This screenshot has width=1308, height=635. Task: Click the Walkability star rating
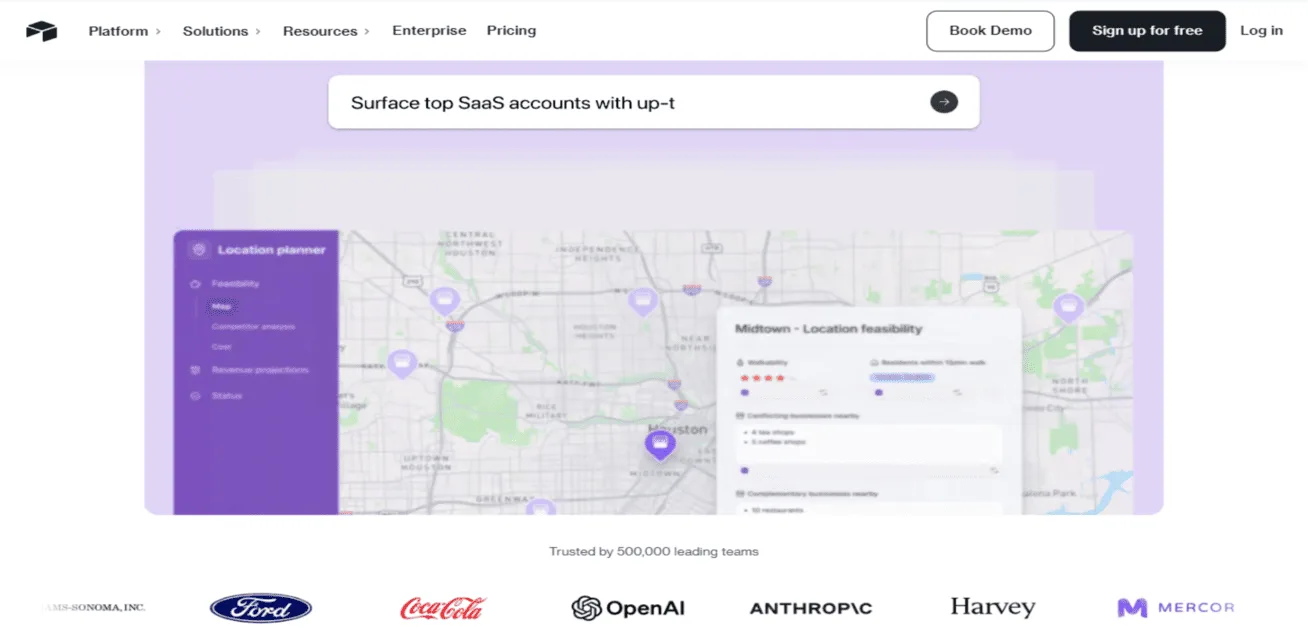click(x=767, y=378)
